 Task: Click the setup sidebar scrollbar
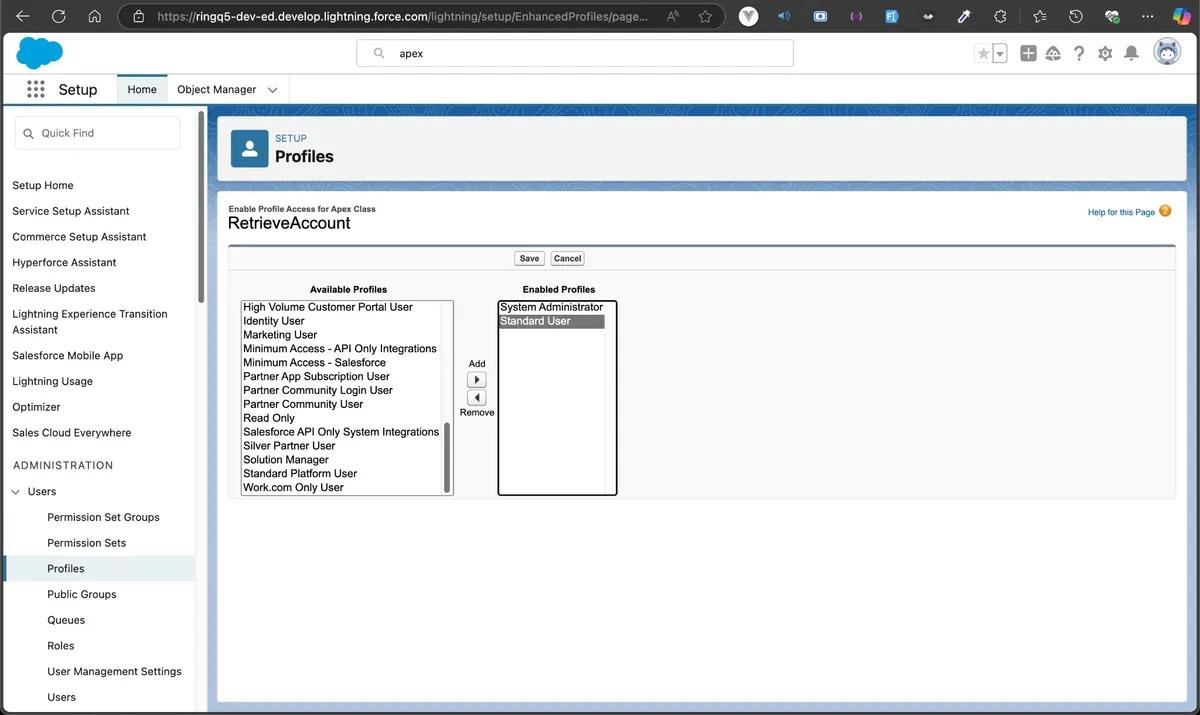[x=201, y=207]
